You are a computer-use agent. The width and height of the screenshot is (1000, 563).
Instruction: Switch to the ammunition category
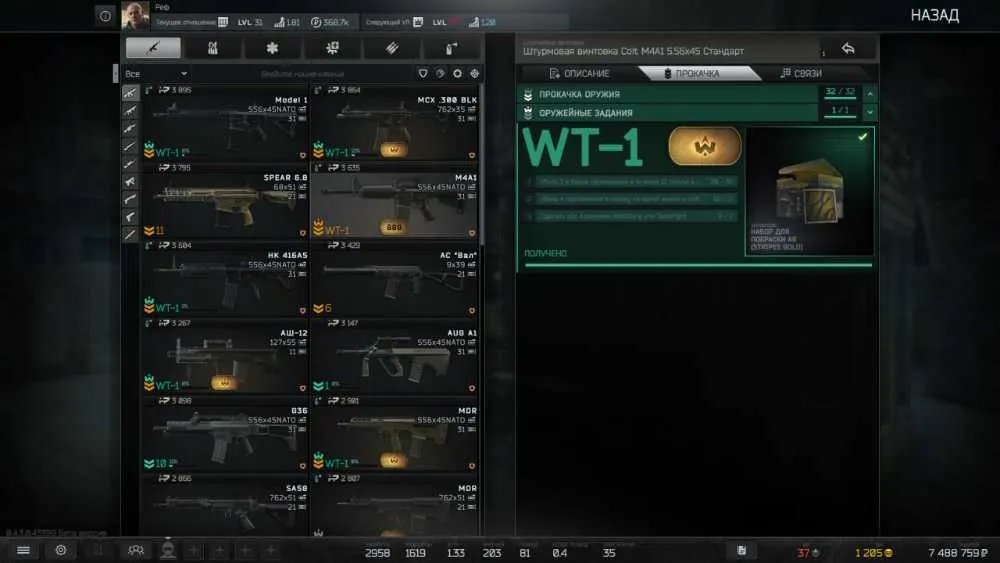coord(392,48)
